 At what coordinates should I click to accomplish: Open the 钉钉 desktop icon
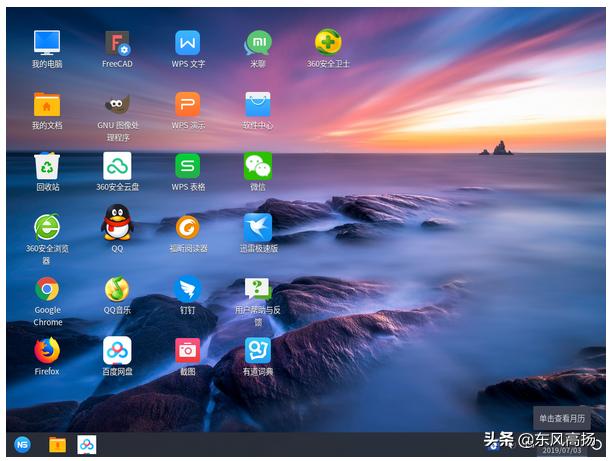click(188, 289)
